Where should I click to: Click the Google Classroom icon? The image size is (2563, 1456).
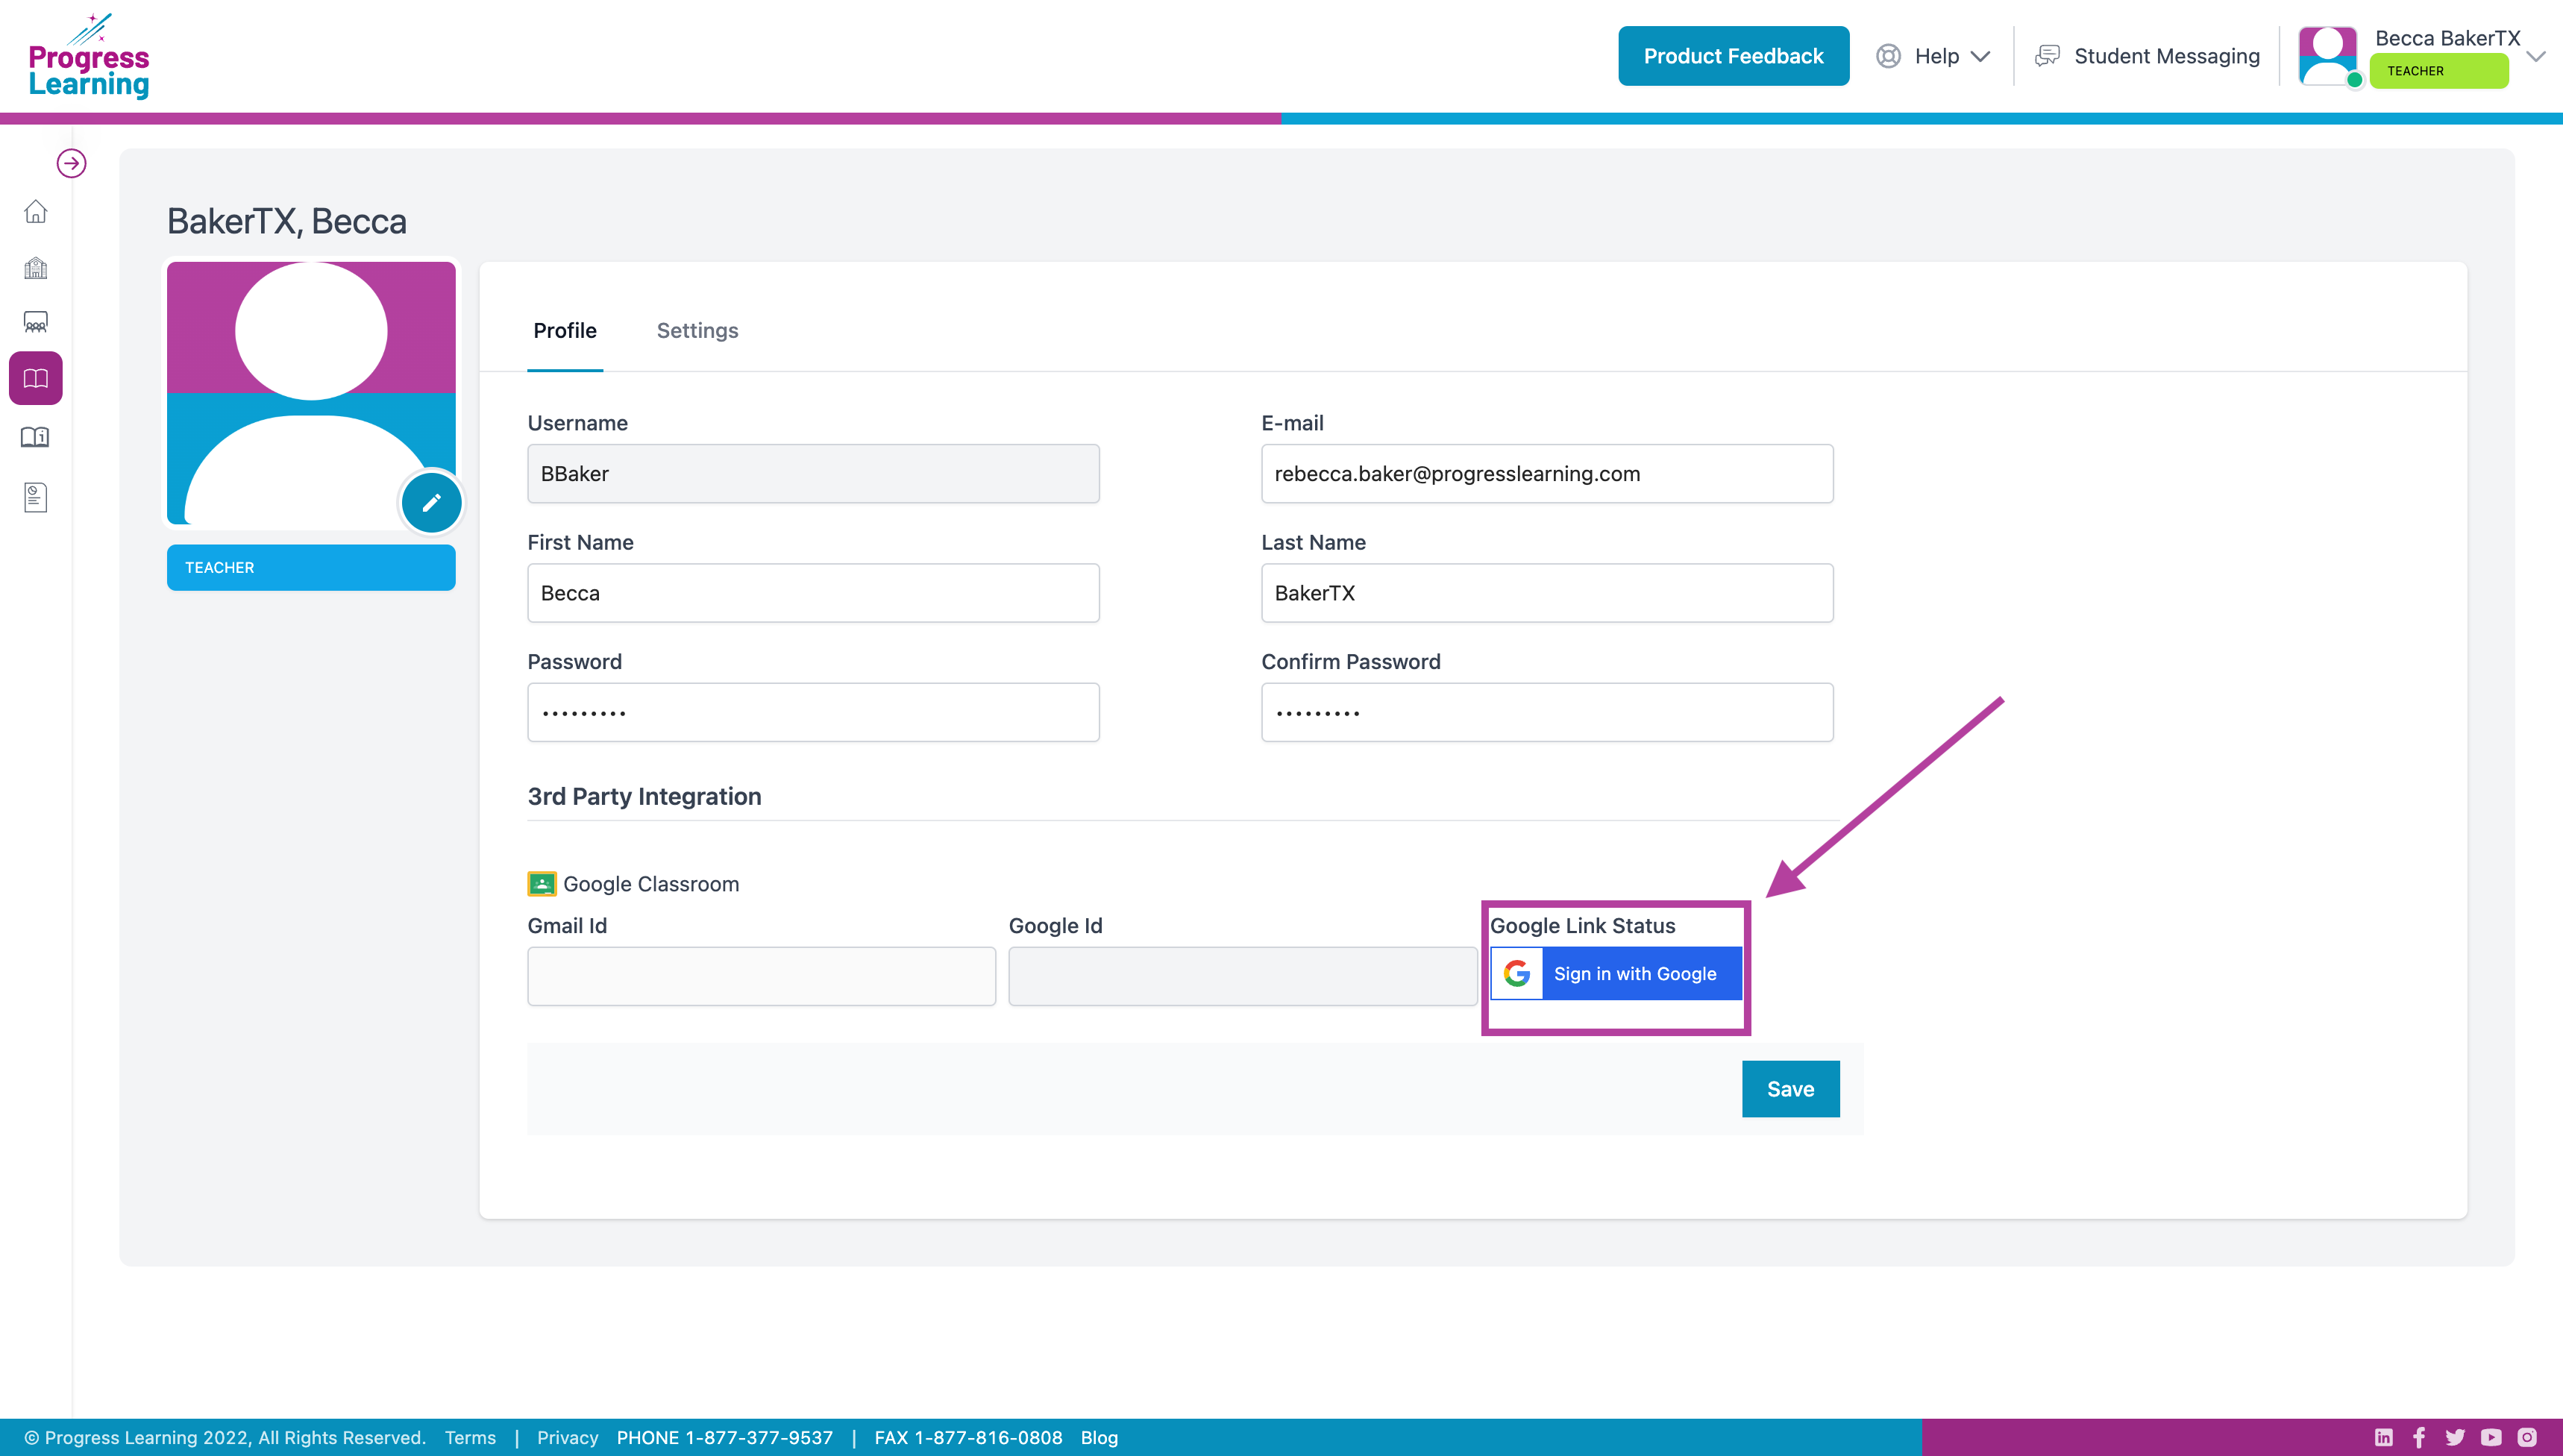click(x=542, y=884)
